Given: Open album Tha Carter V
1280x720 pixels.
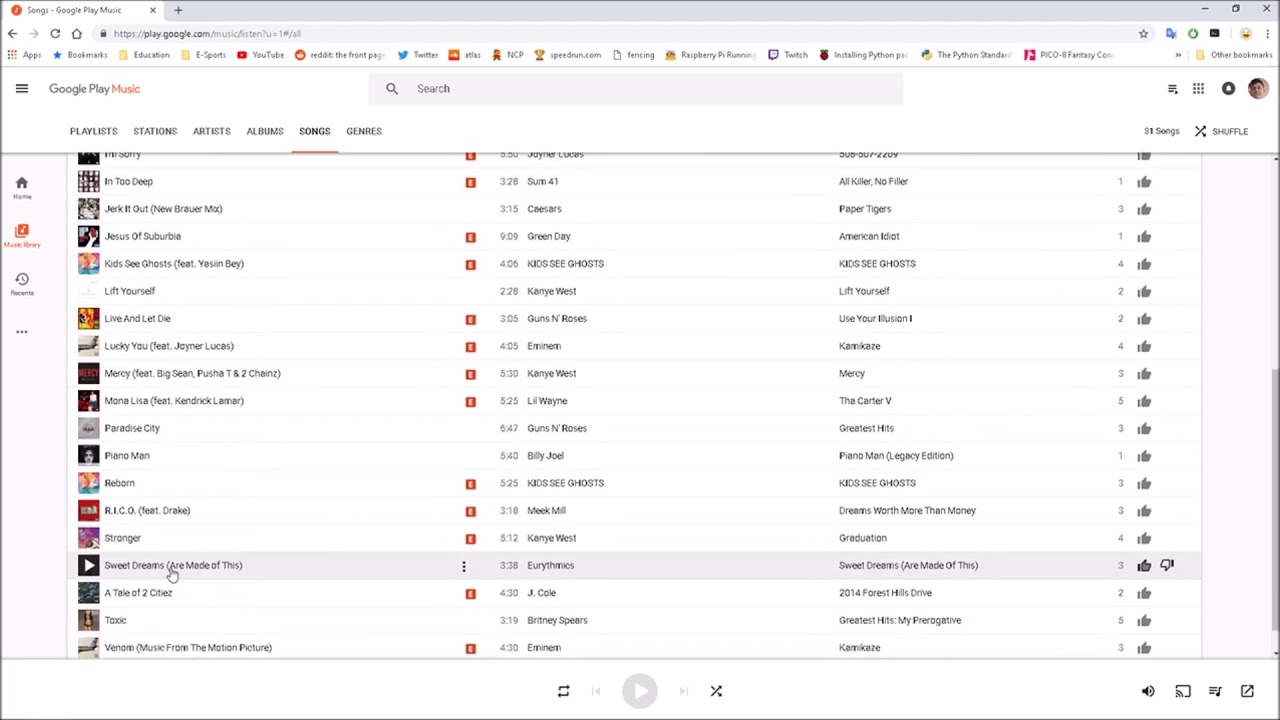Looking at the screenshot, I should [865, 401].
